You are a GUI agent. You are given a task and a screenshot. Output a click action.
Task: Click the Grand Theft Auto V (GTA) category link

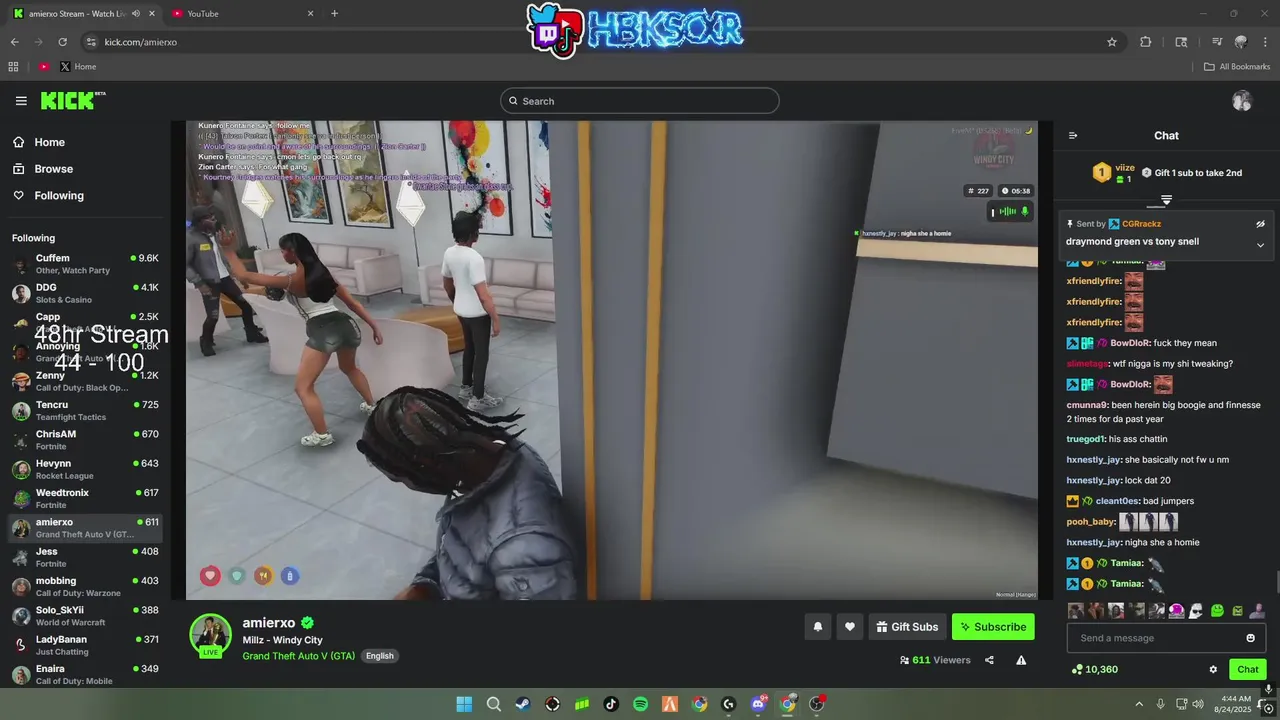[x=298, y=656]
